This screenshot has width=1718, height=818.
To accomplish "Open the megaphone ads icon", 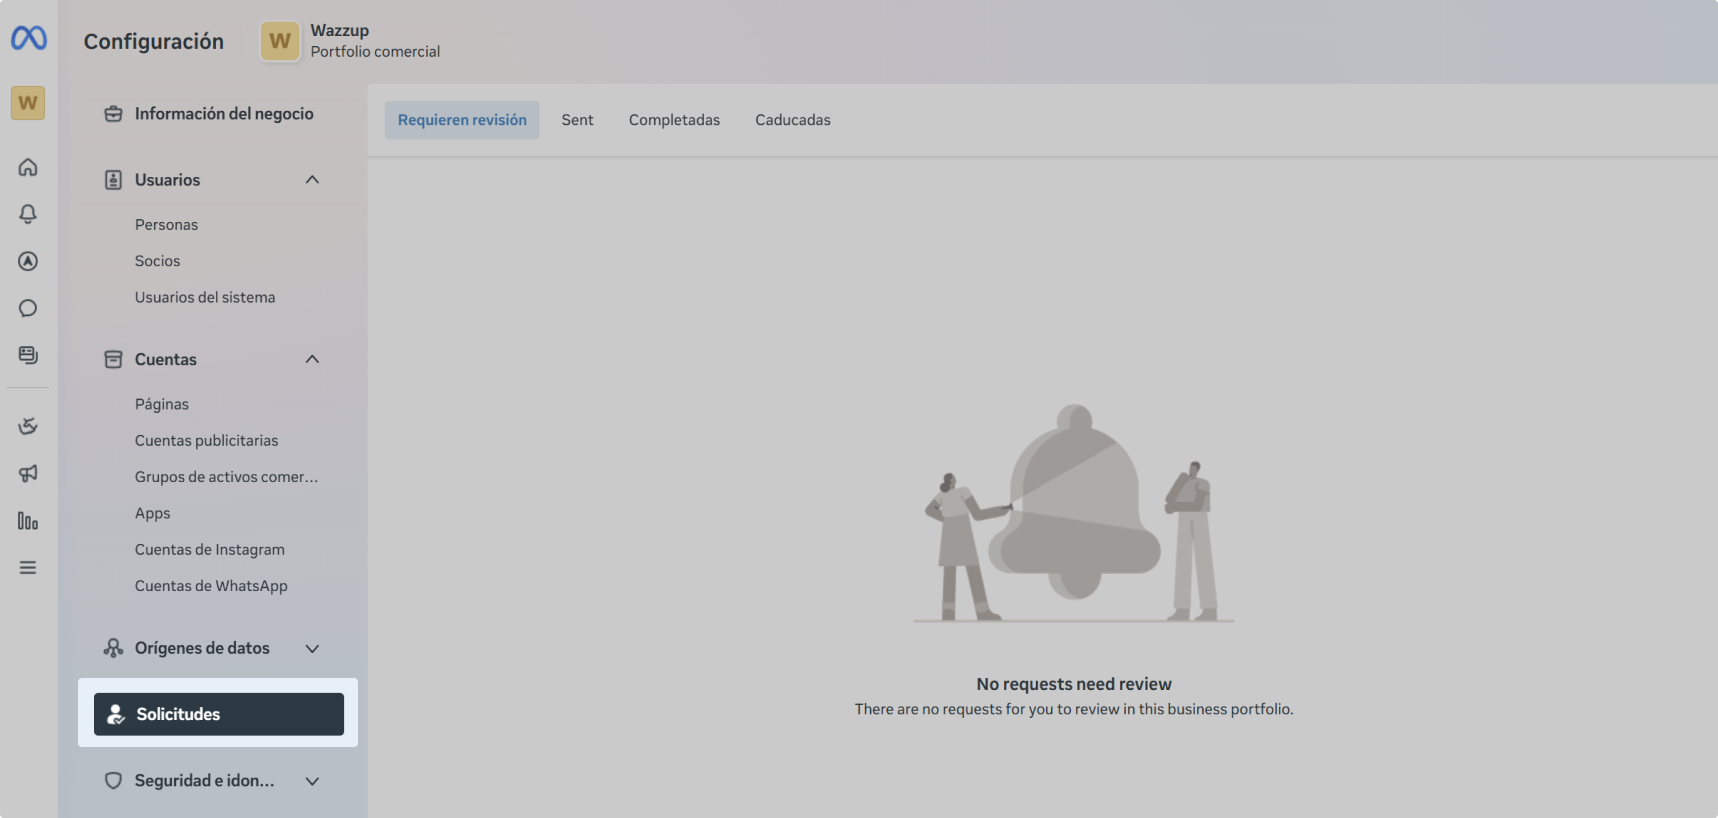I will [x=28, y=473].
